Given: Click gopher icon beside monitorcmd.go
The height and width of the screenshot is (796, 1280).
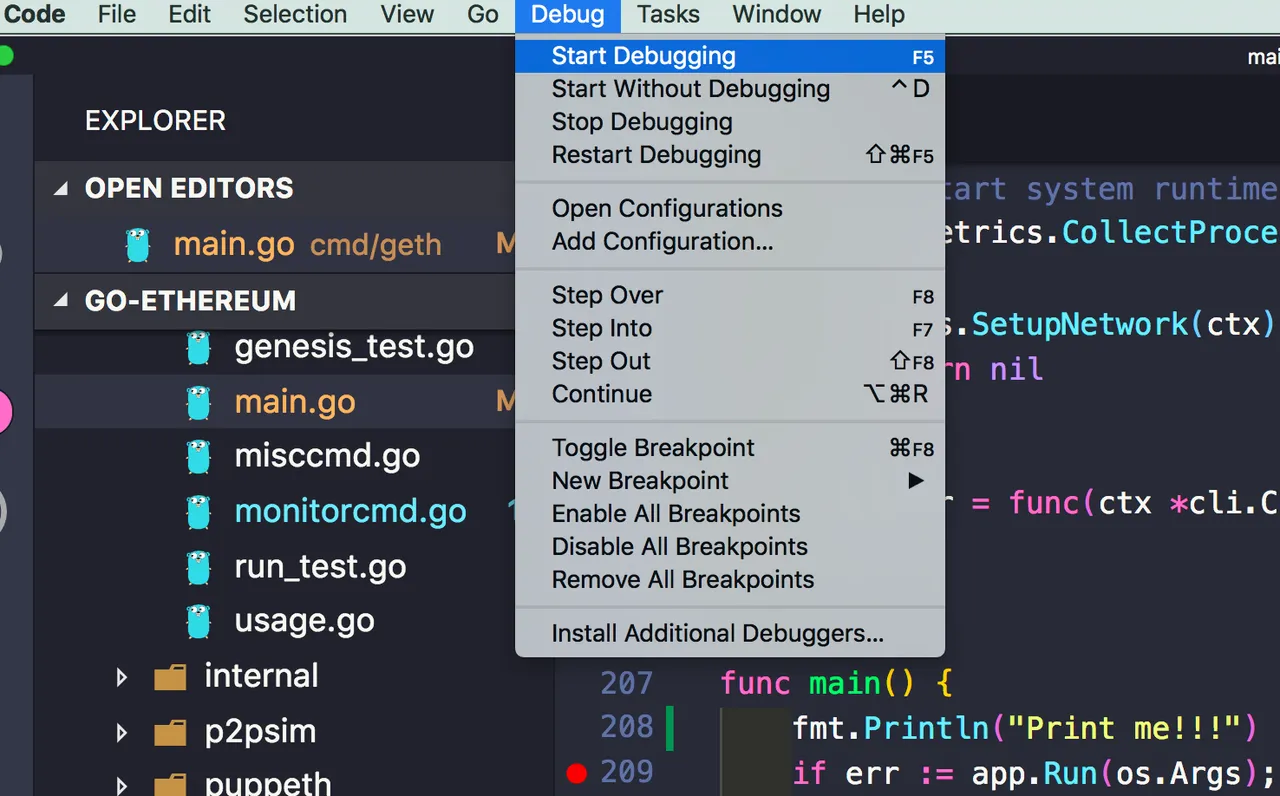Looking at the screenshot, I should tap(199, 511).
